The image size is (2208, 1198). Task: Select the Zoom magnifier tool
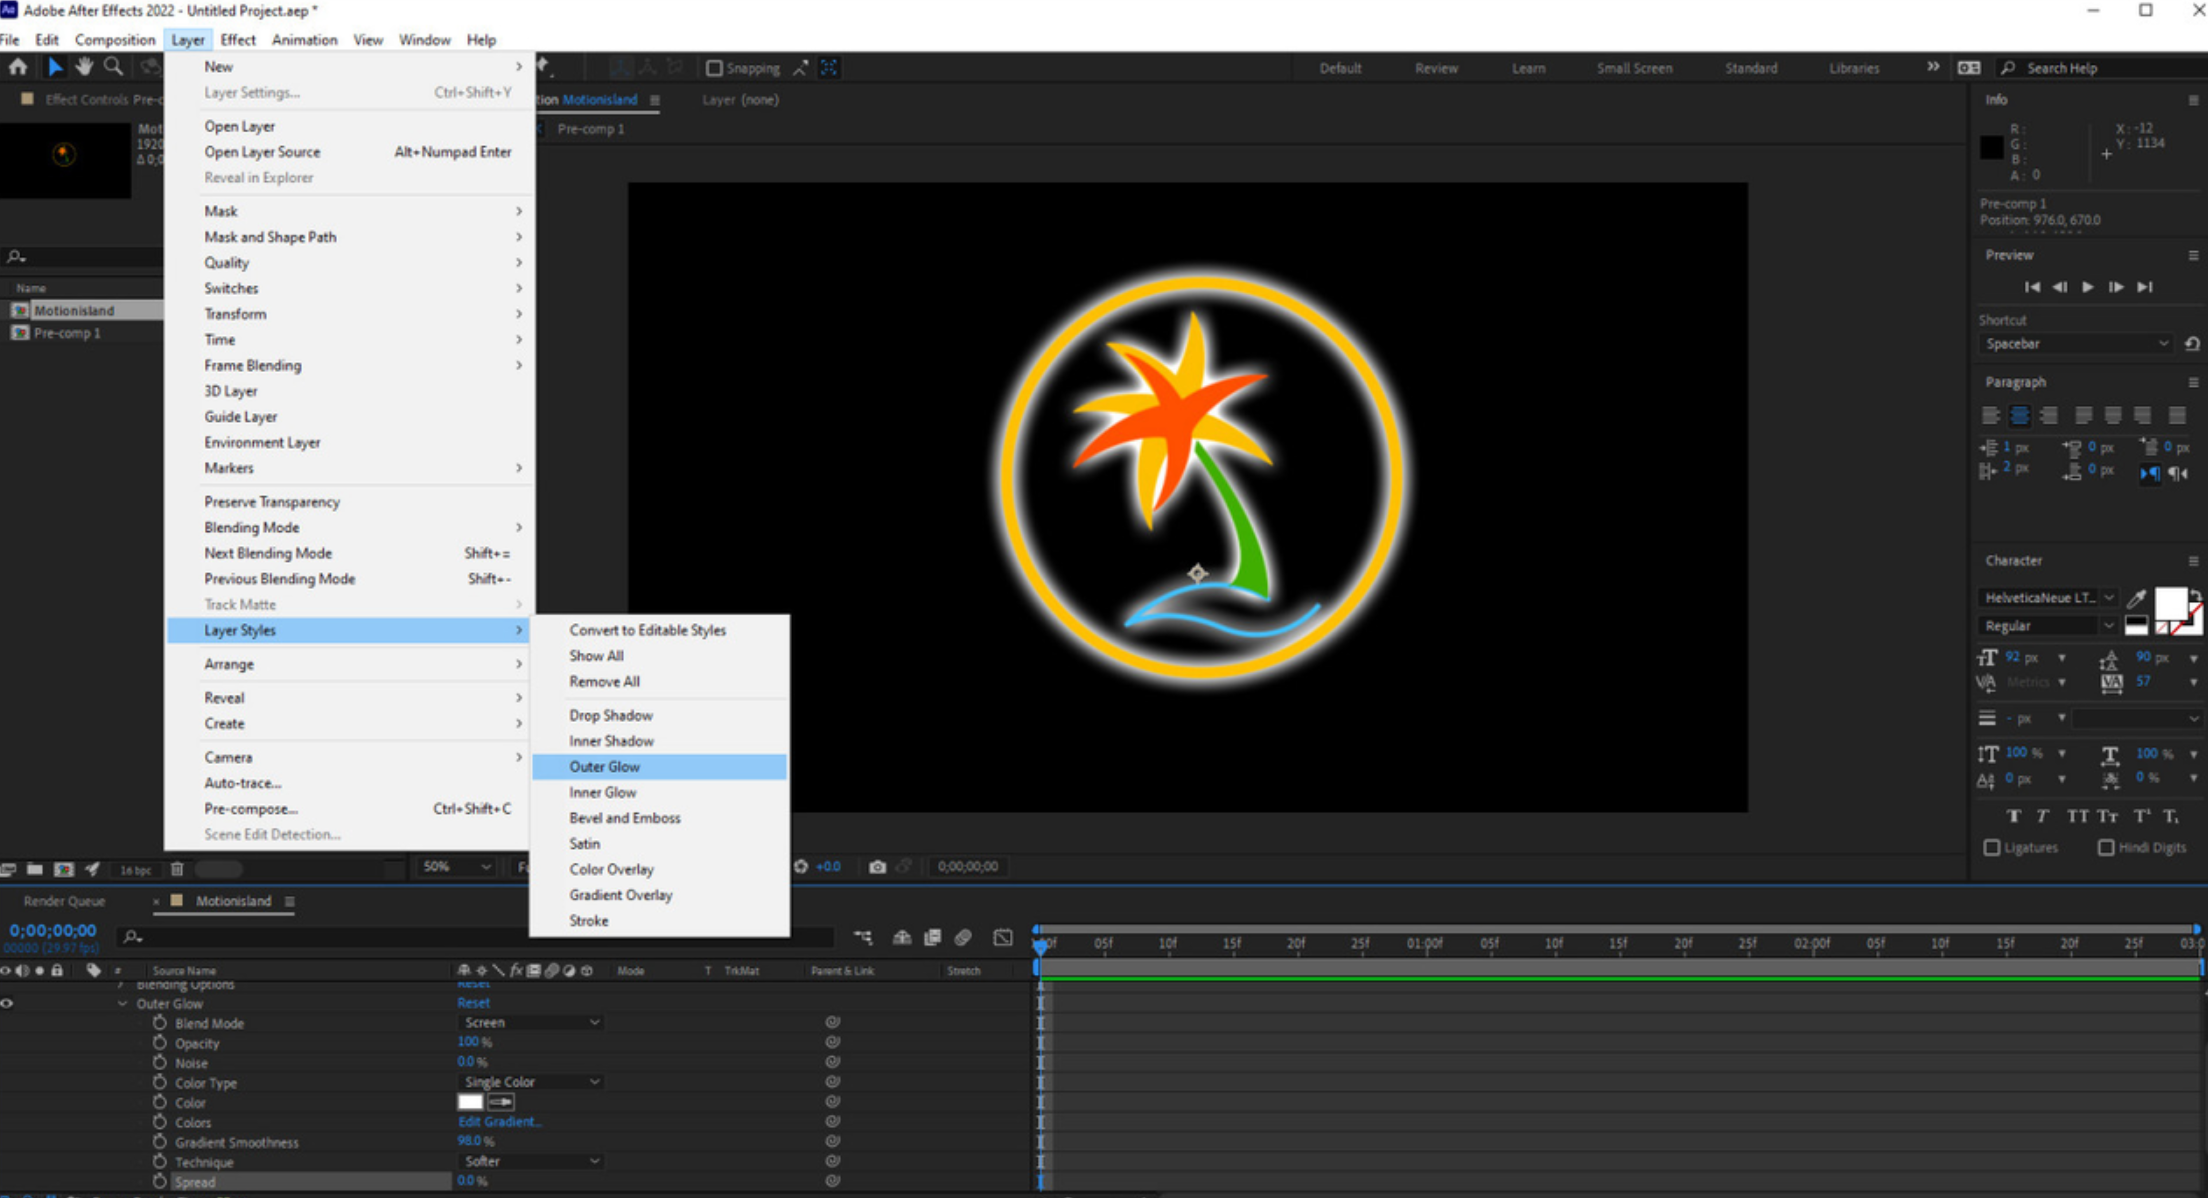114,67
